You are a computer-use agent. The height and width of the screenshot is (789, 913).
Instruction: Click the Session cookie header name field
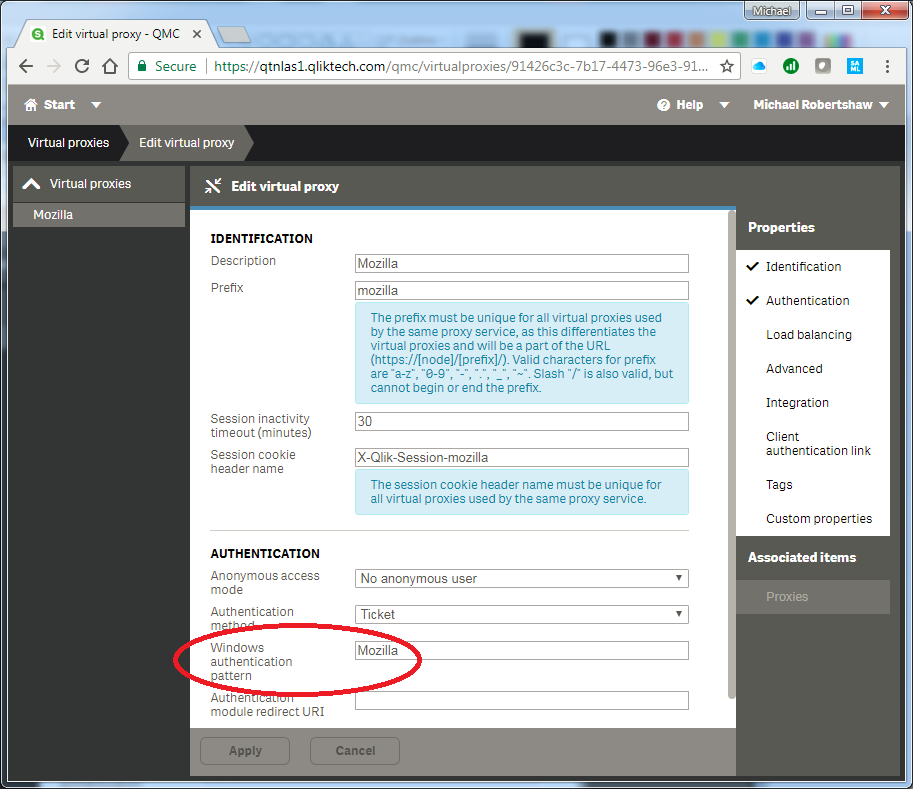(x=522, y=458)
